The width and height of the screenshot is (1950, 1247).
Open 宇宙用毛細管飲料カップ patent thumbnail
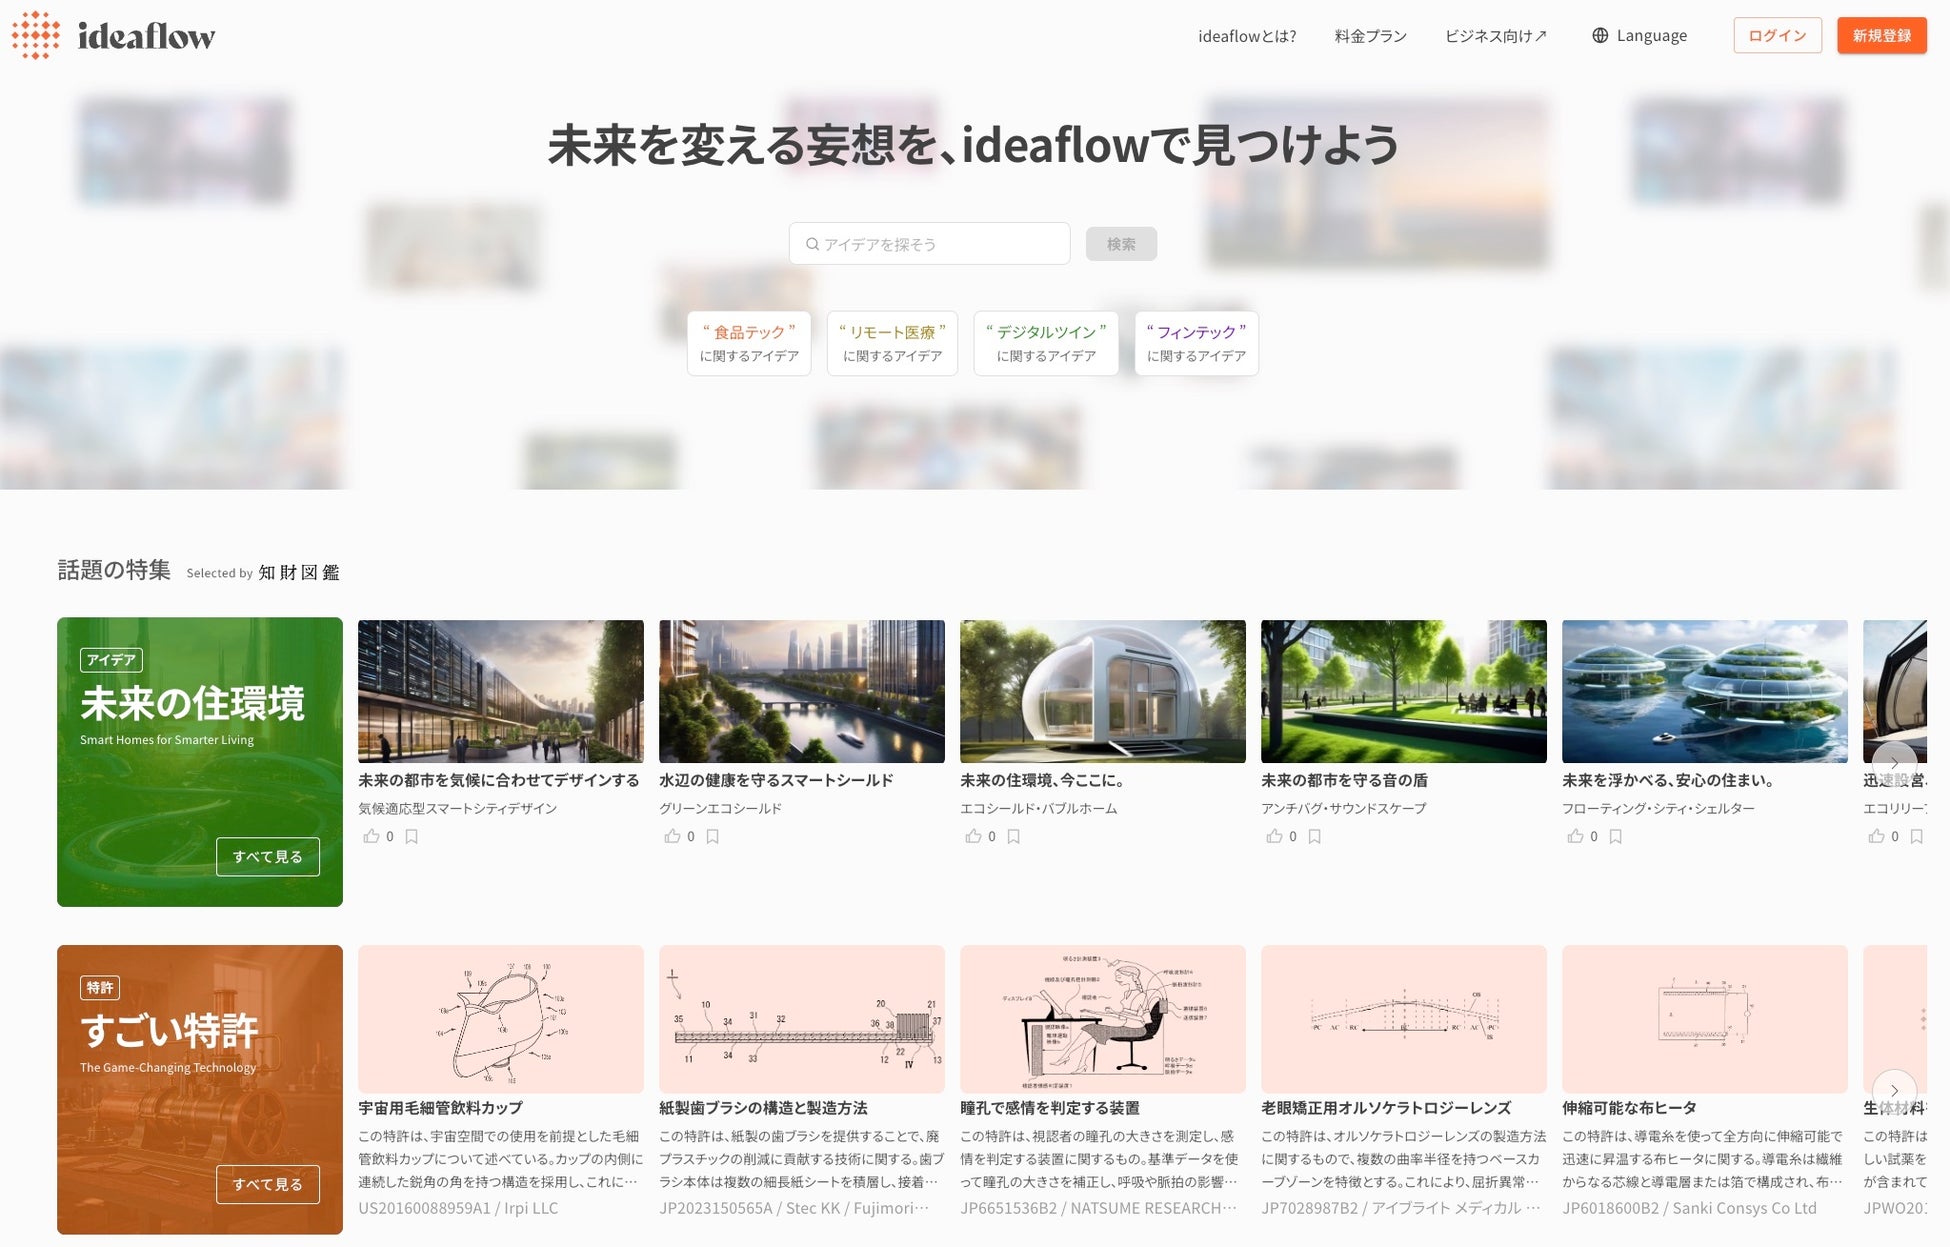500,1019
